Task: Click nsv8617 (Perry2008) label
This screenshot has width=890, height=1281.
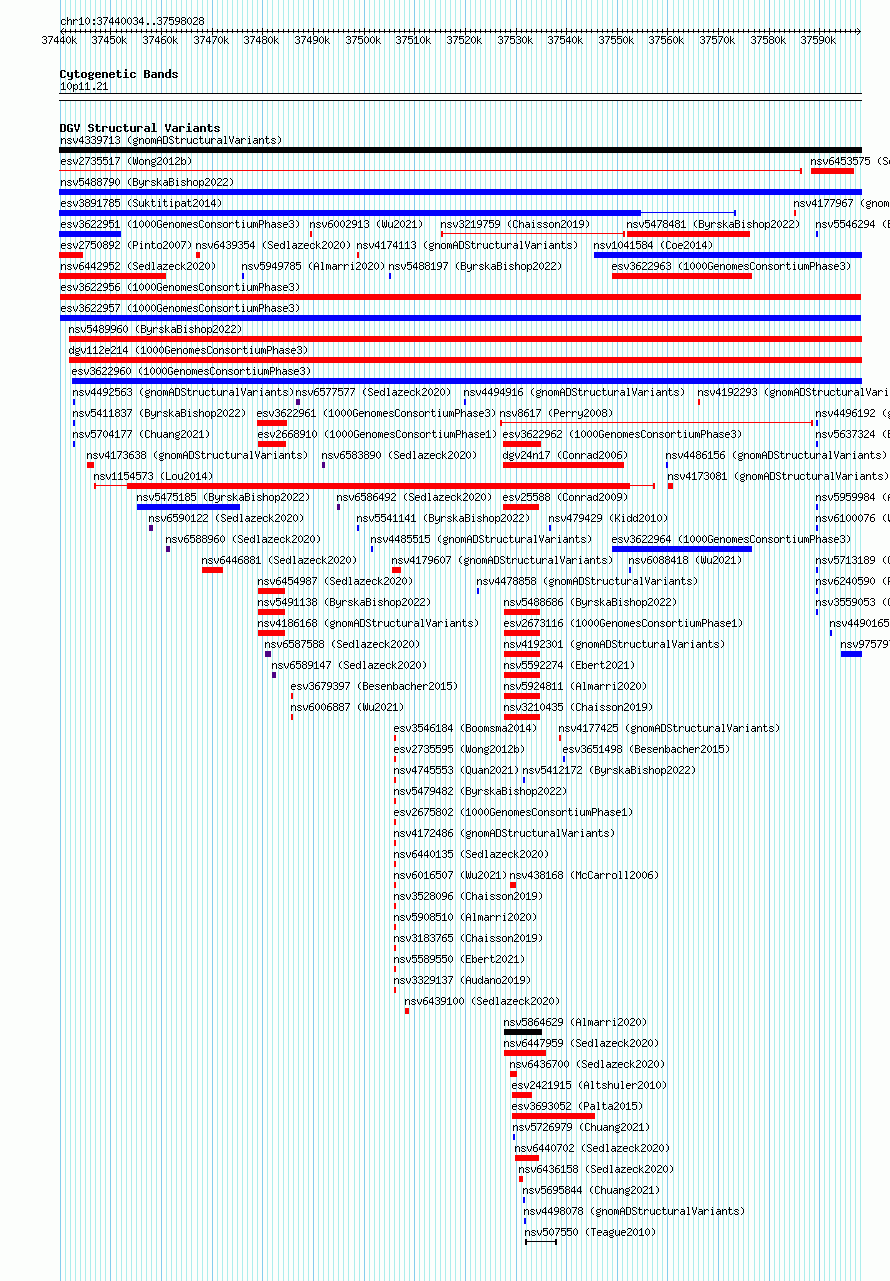Action: click(556, 413)
